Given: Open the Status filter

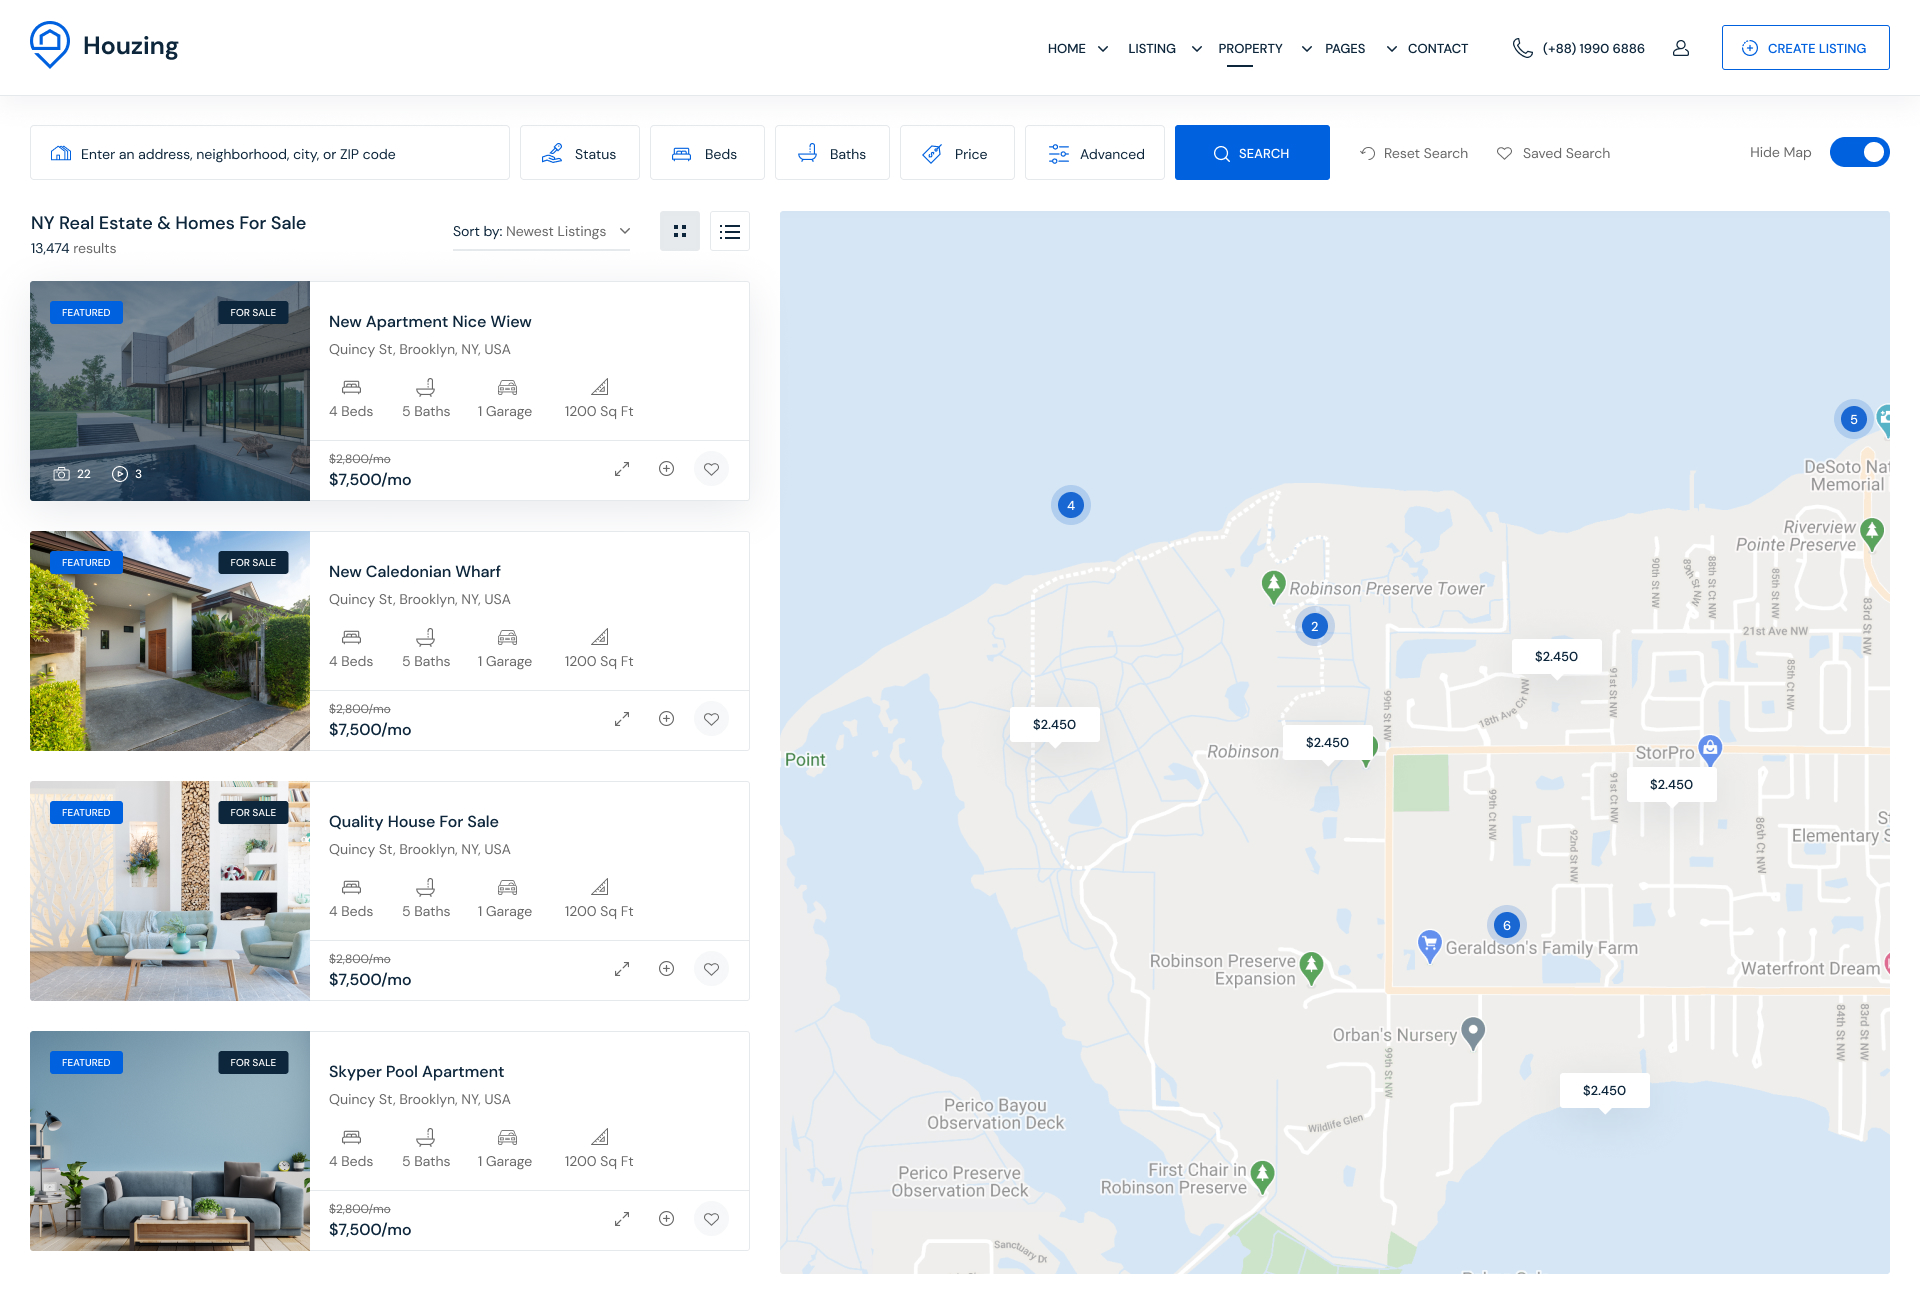Looking at the screenshot, I should 580,153.
